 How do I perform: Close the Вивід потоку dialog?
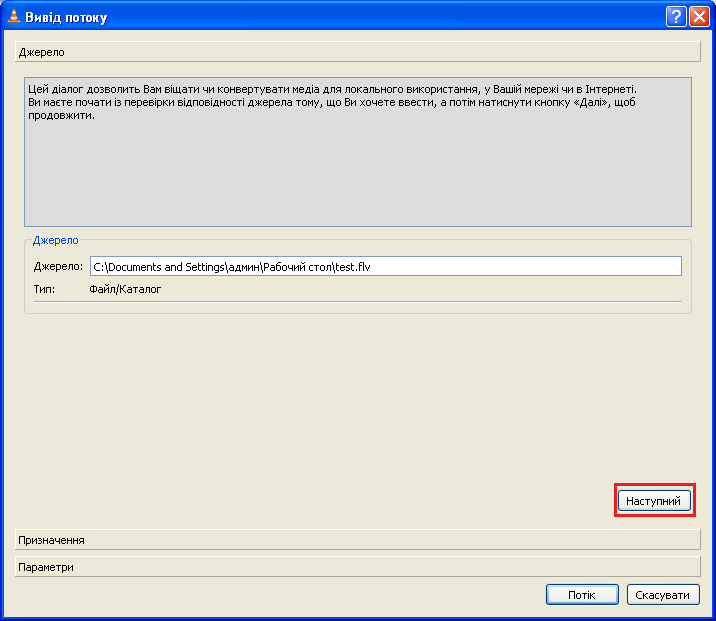pyautogui.click(x=699, y=17)
